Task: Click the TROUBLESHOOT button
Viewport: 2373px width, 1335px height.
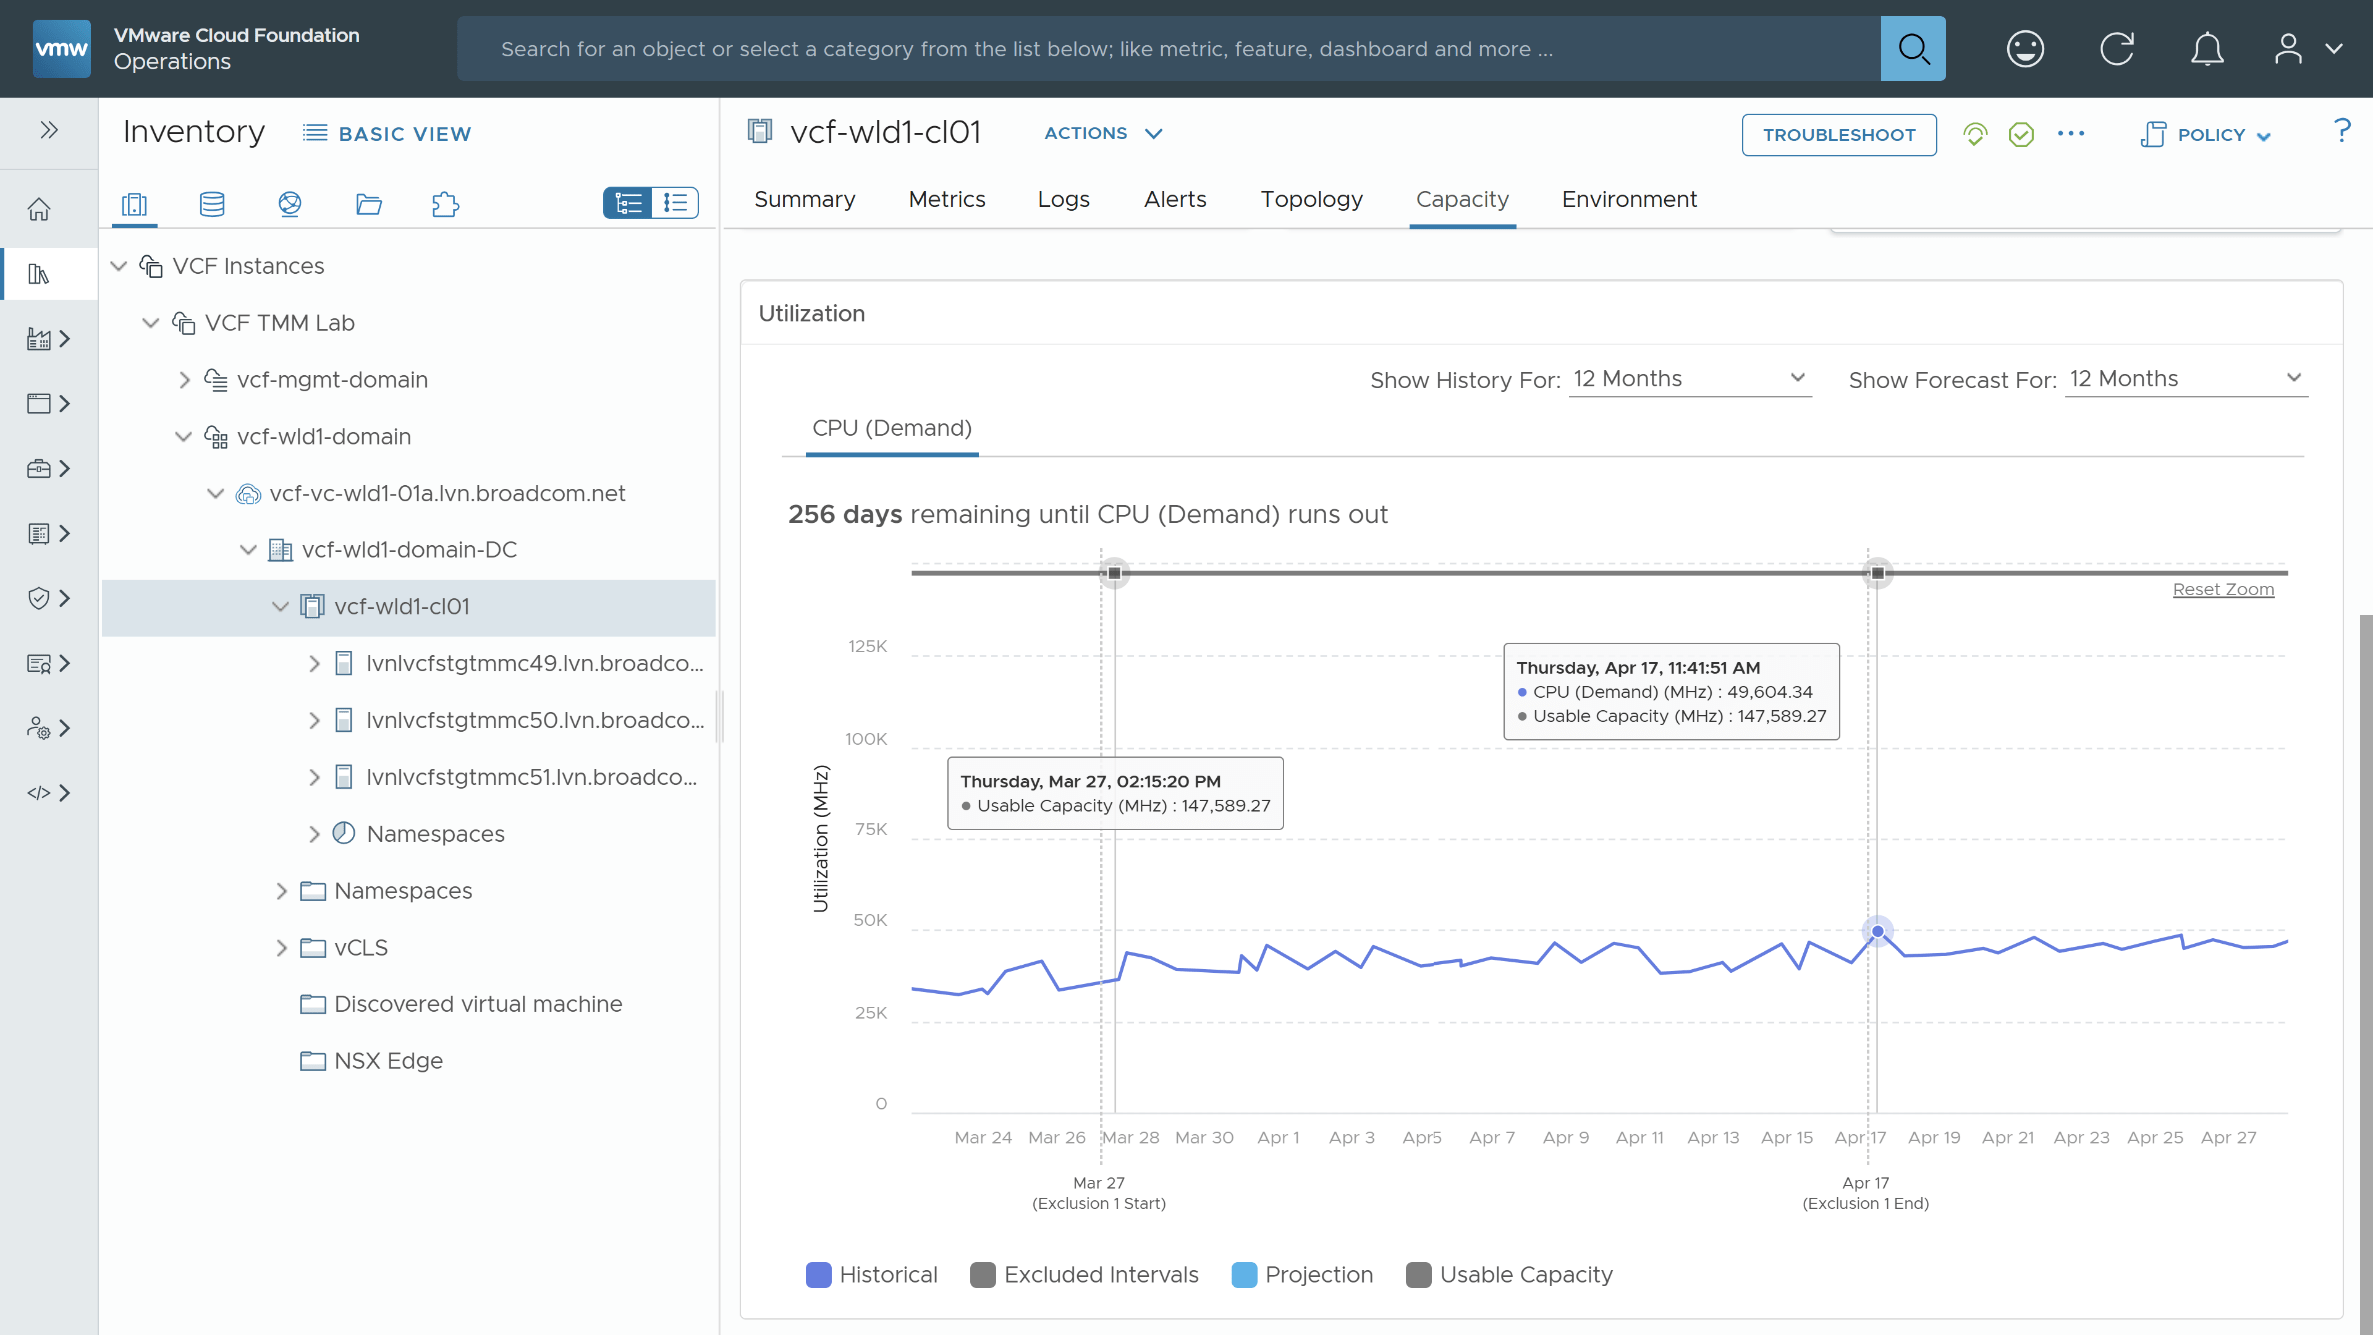Action: (1838, 134)
